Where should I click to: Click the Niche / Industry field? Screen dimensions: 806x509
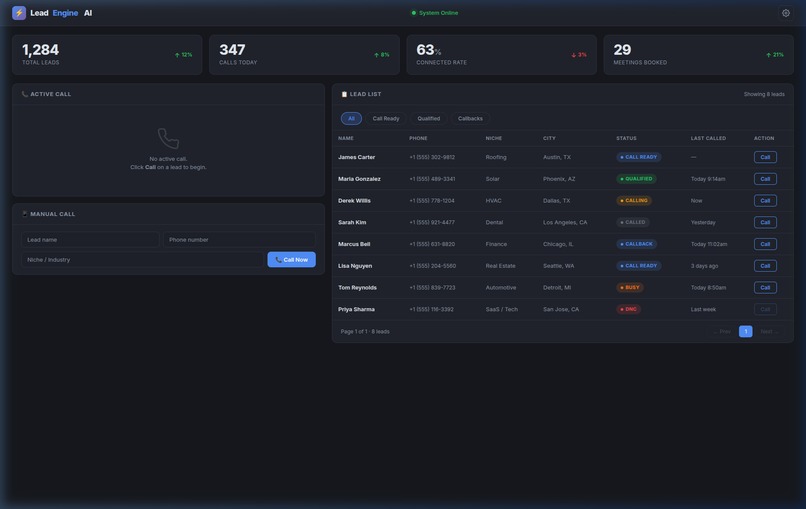pos(142,260)
